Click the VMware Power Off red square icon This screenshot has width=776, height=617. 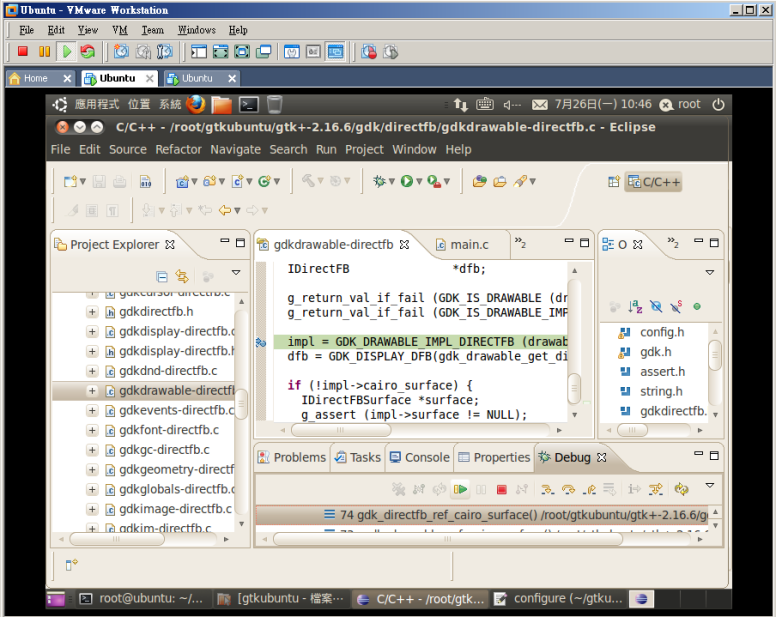click(23, 51)
